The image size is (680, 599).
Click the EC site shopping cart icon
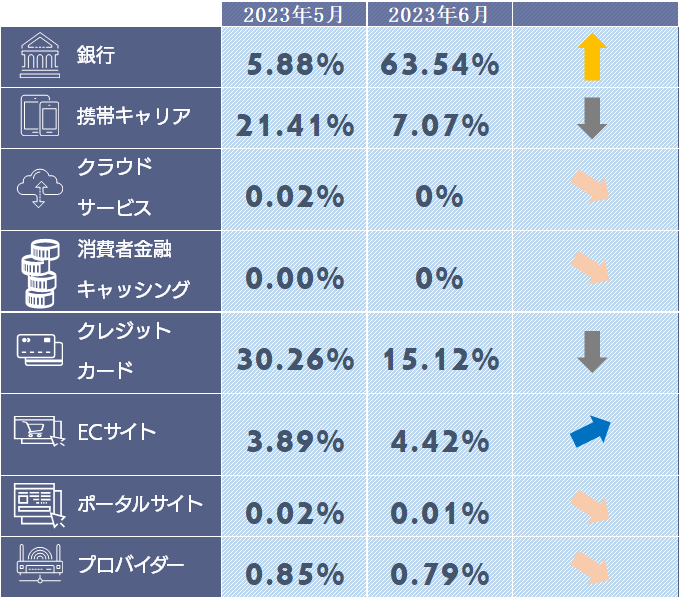[x=40, y=432]
